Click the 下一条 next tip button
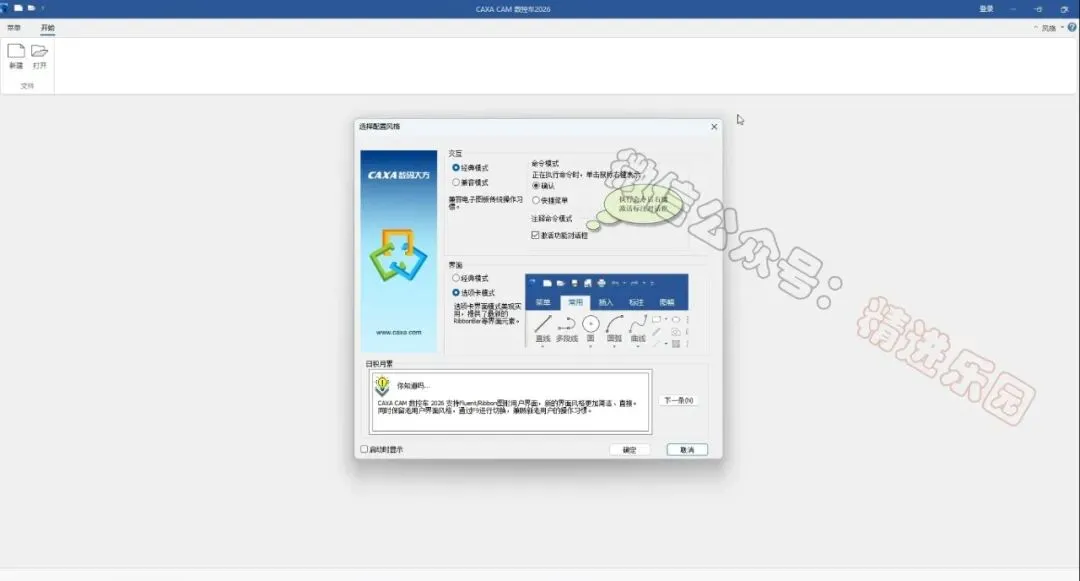The height and width of the screenshot is (581, 1080). (x=678, y=400)
